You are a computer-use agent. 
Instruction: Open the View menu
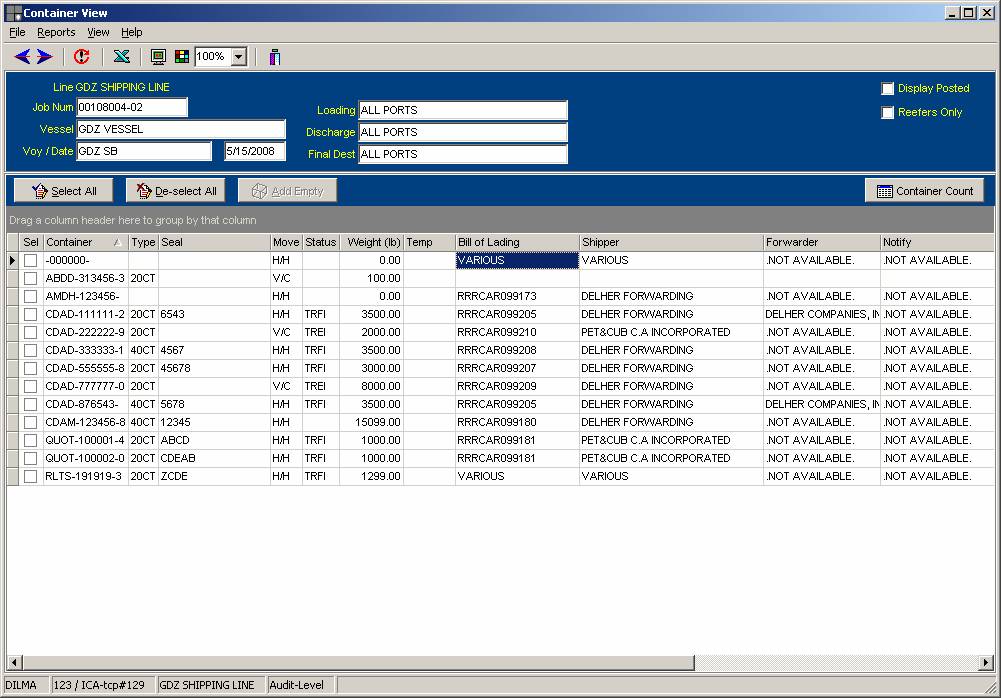pos(98,32)
